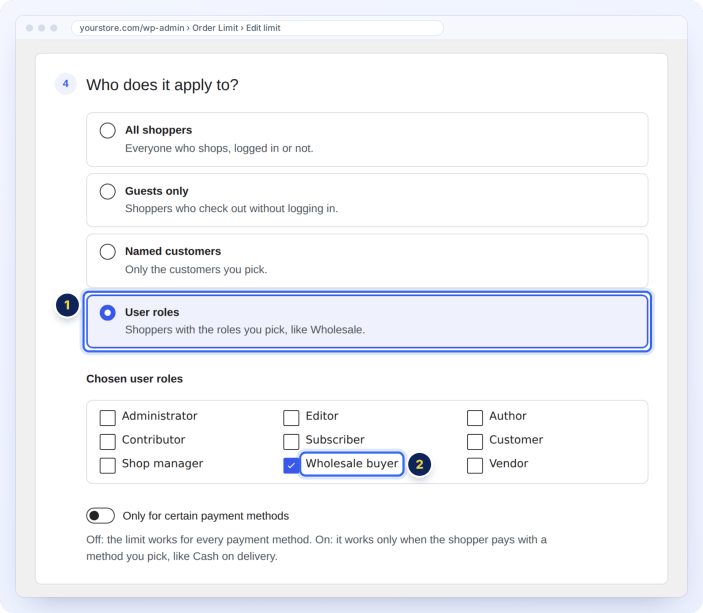Click 'Only the customers you pick.' description
This screenshot has height=613, width=703.
tap(196, 270)
